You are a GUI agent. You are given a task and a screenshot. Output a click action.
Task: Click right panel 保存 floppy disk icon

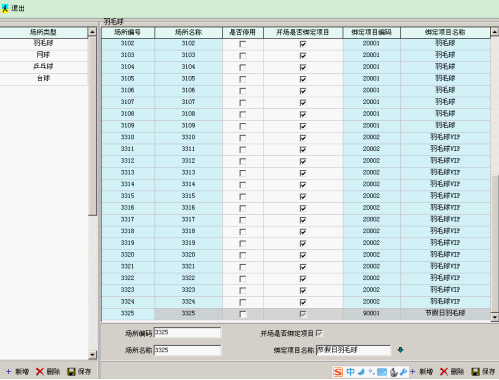click(x=475, y=372)
